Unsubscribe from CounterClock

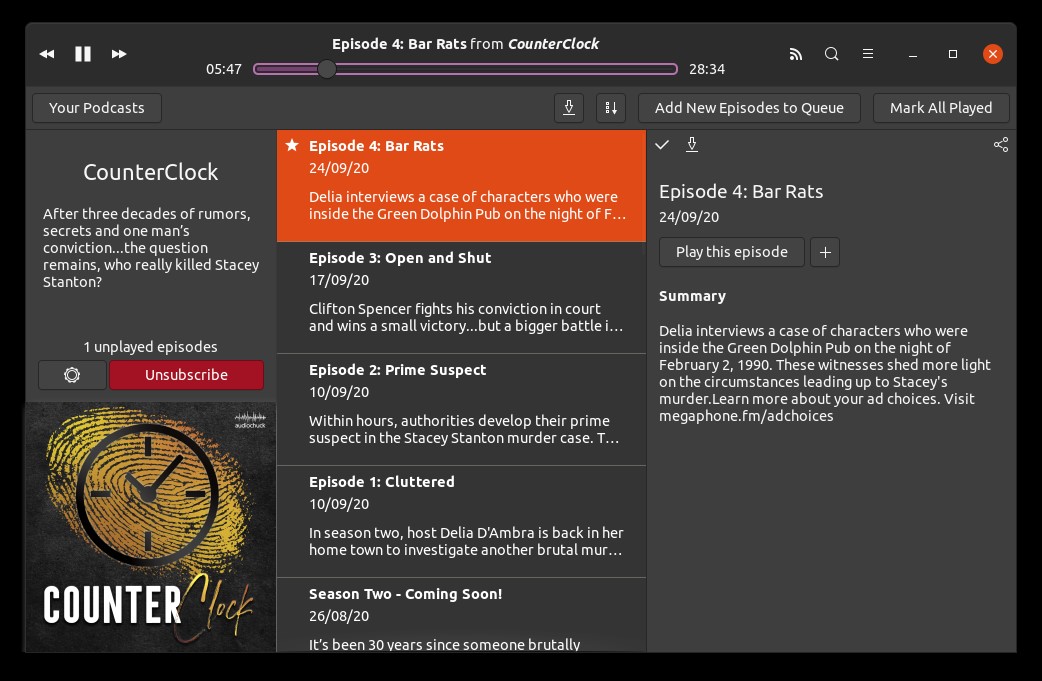tap(187, 375)
